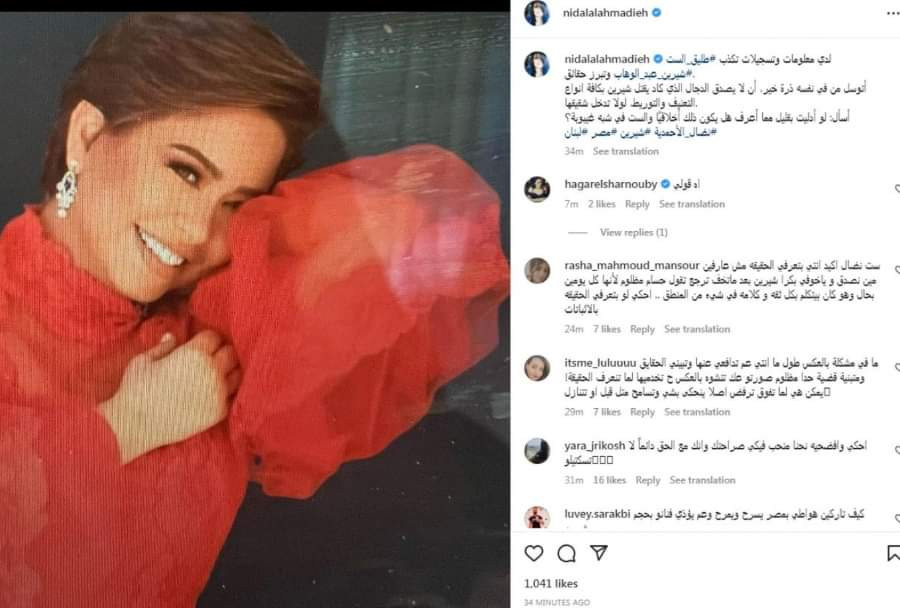This screenshot has width=900, height=608.
Task: View the 1,041 likes list
Action: 551,583
